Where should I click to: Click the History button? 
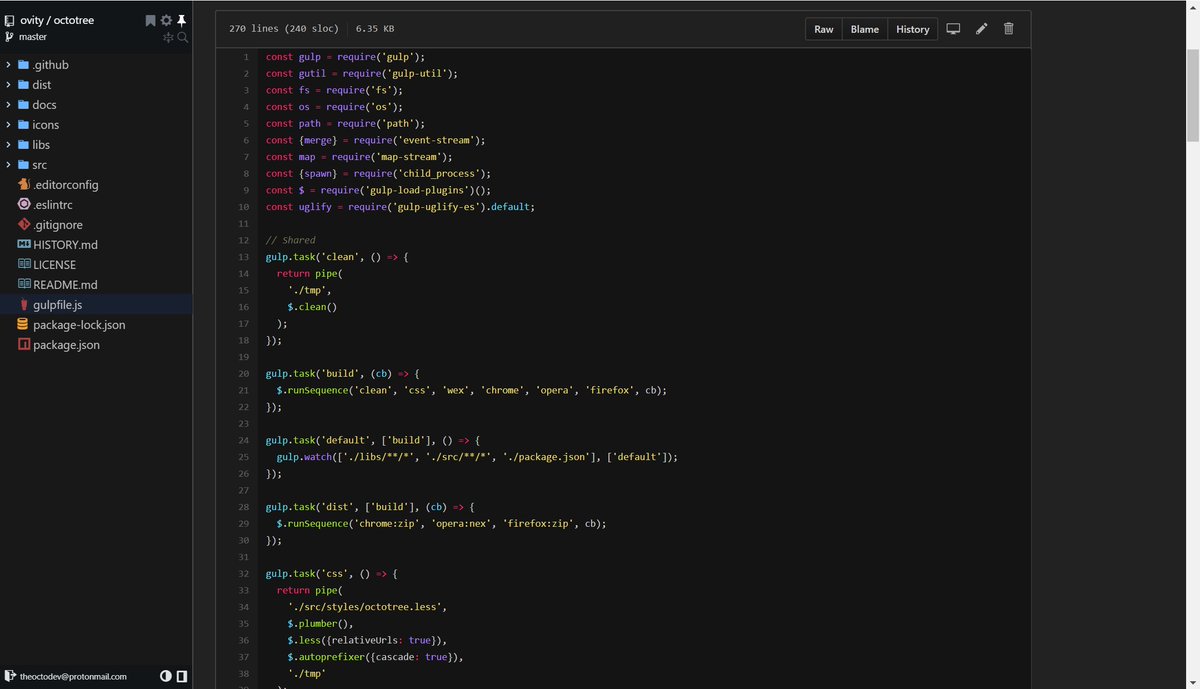[x=913, y=29]
